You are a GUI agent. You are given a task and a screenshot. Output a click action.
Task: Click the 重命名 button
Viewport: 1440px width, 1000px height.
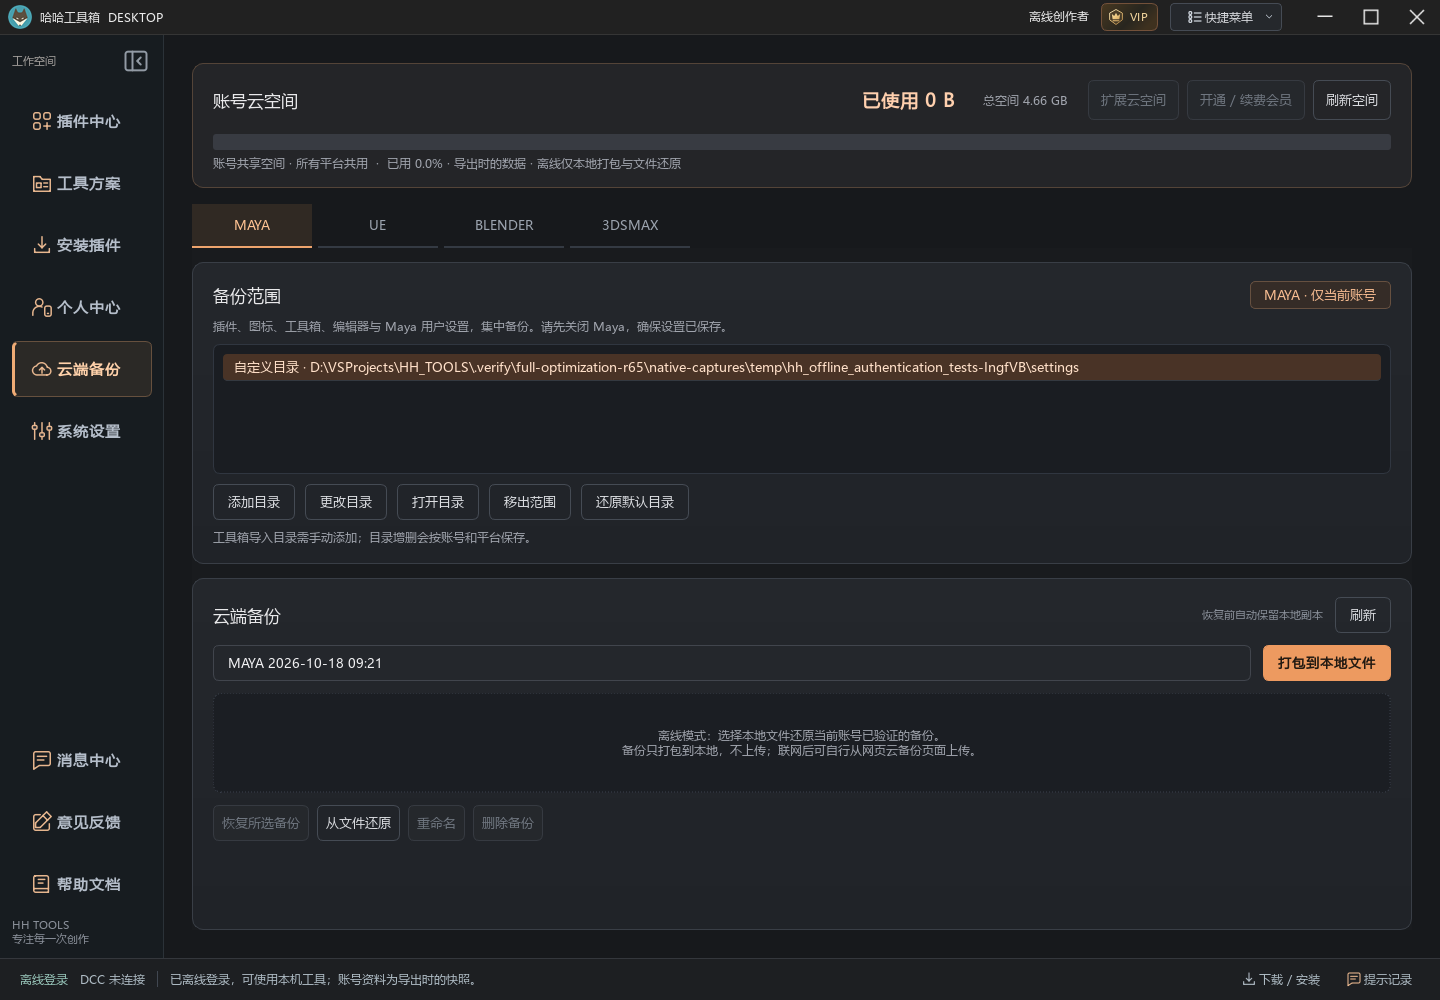tap(436, 823)
